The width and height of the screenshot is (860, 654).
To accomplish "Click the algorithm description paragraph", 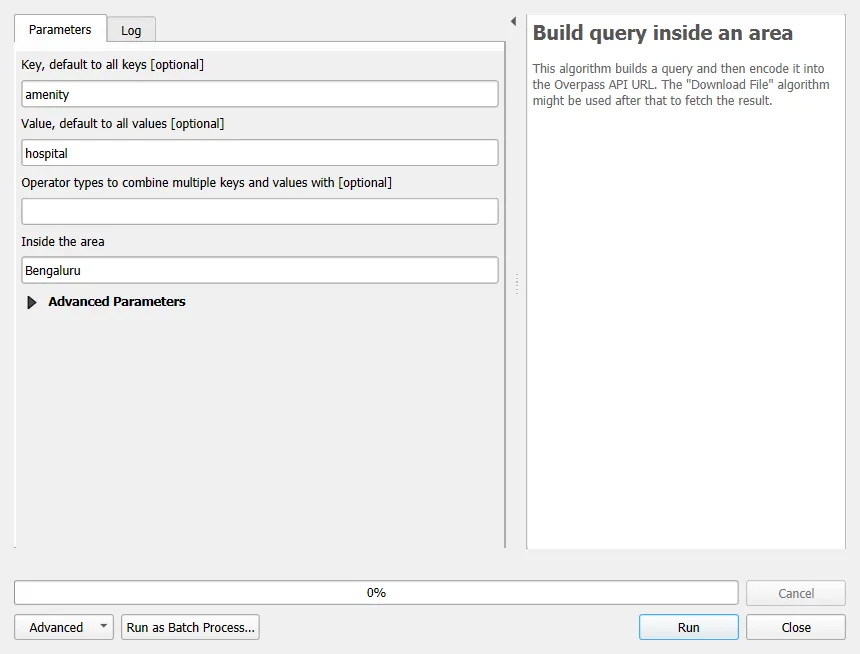I will pyautogui.click(x=681, y=84).
